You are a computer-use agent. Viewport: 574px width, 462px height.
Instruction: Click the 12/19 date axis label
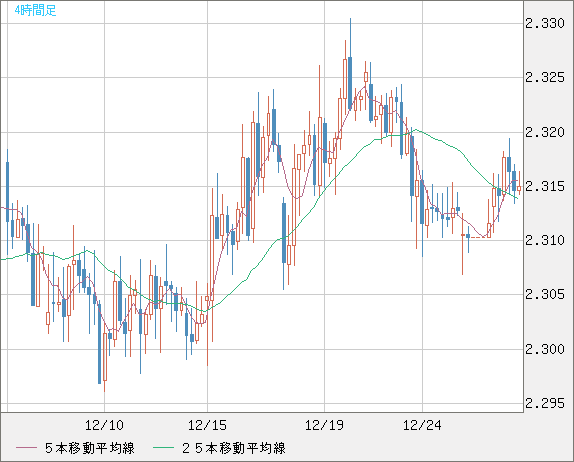tap(324, 425)
